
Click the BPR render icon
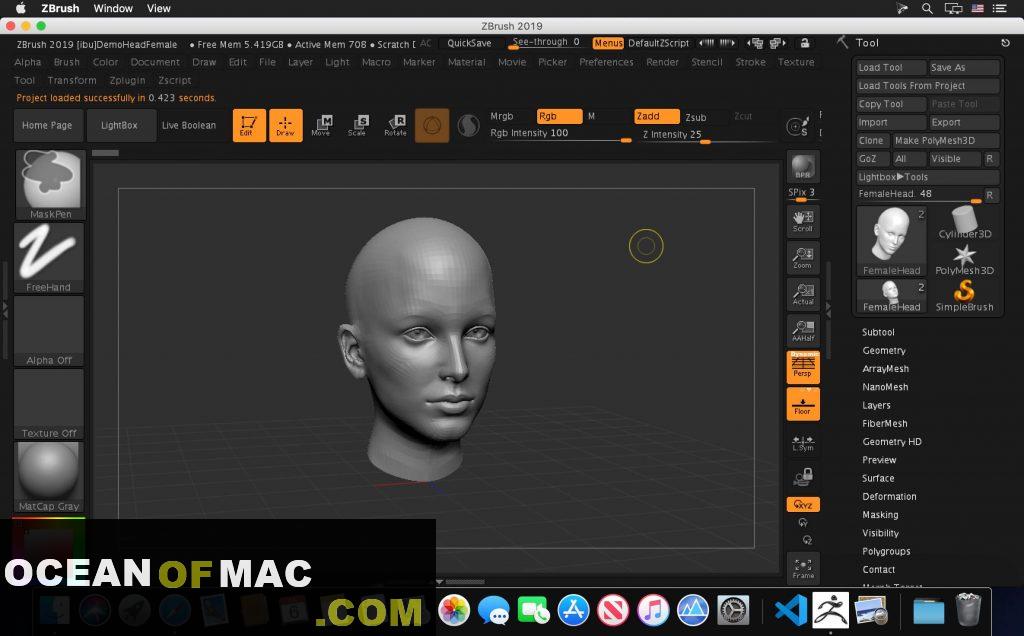803,167
